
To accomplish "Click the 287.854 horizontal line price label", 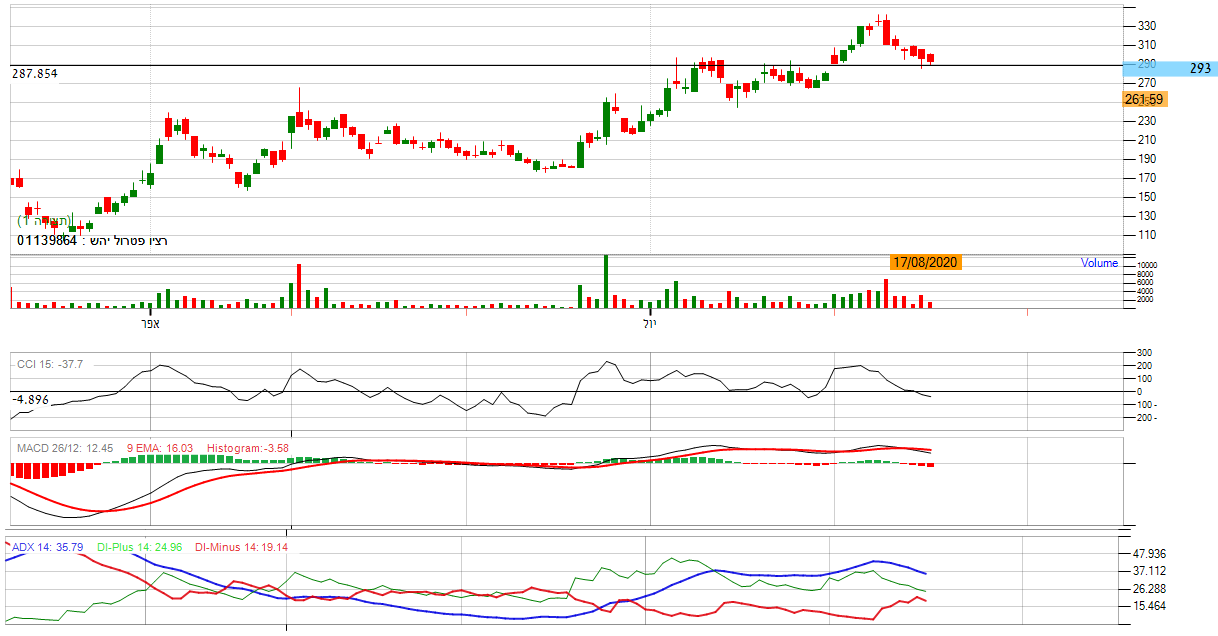I will (35, 74).
